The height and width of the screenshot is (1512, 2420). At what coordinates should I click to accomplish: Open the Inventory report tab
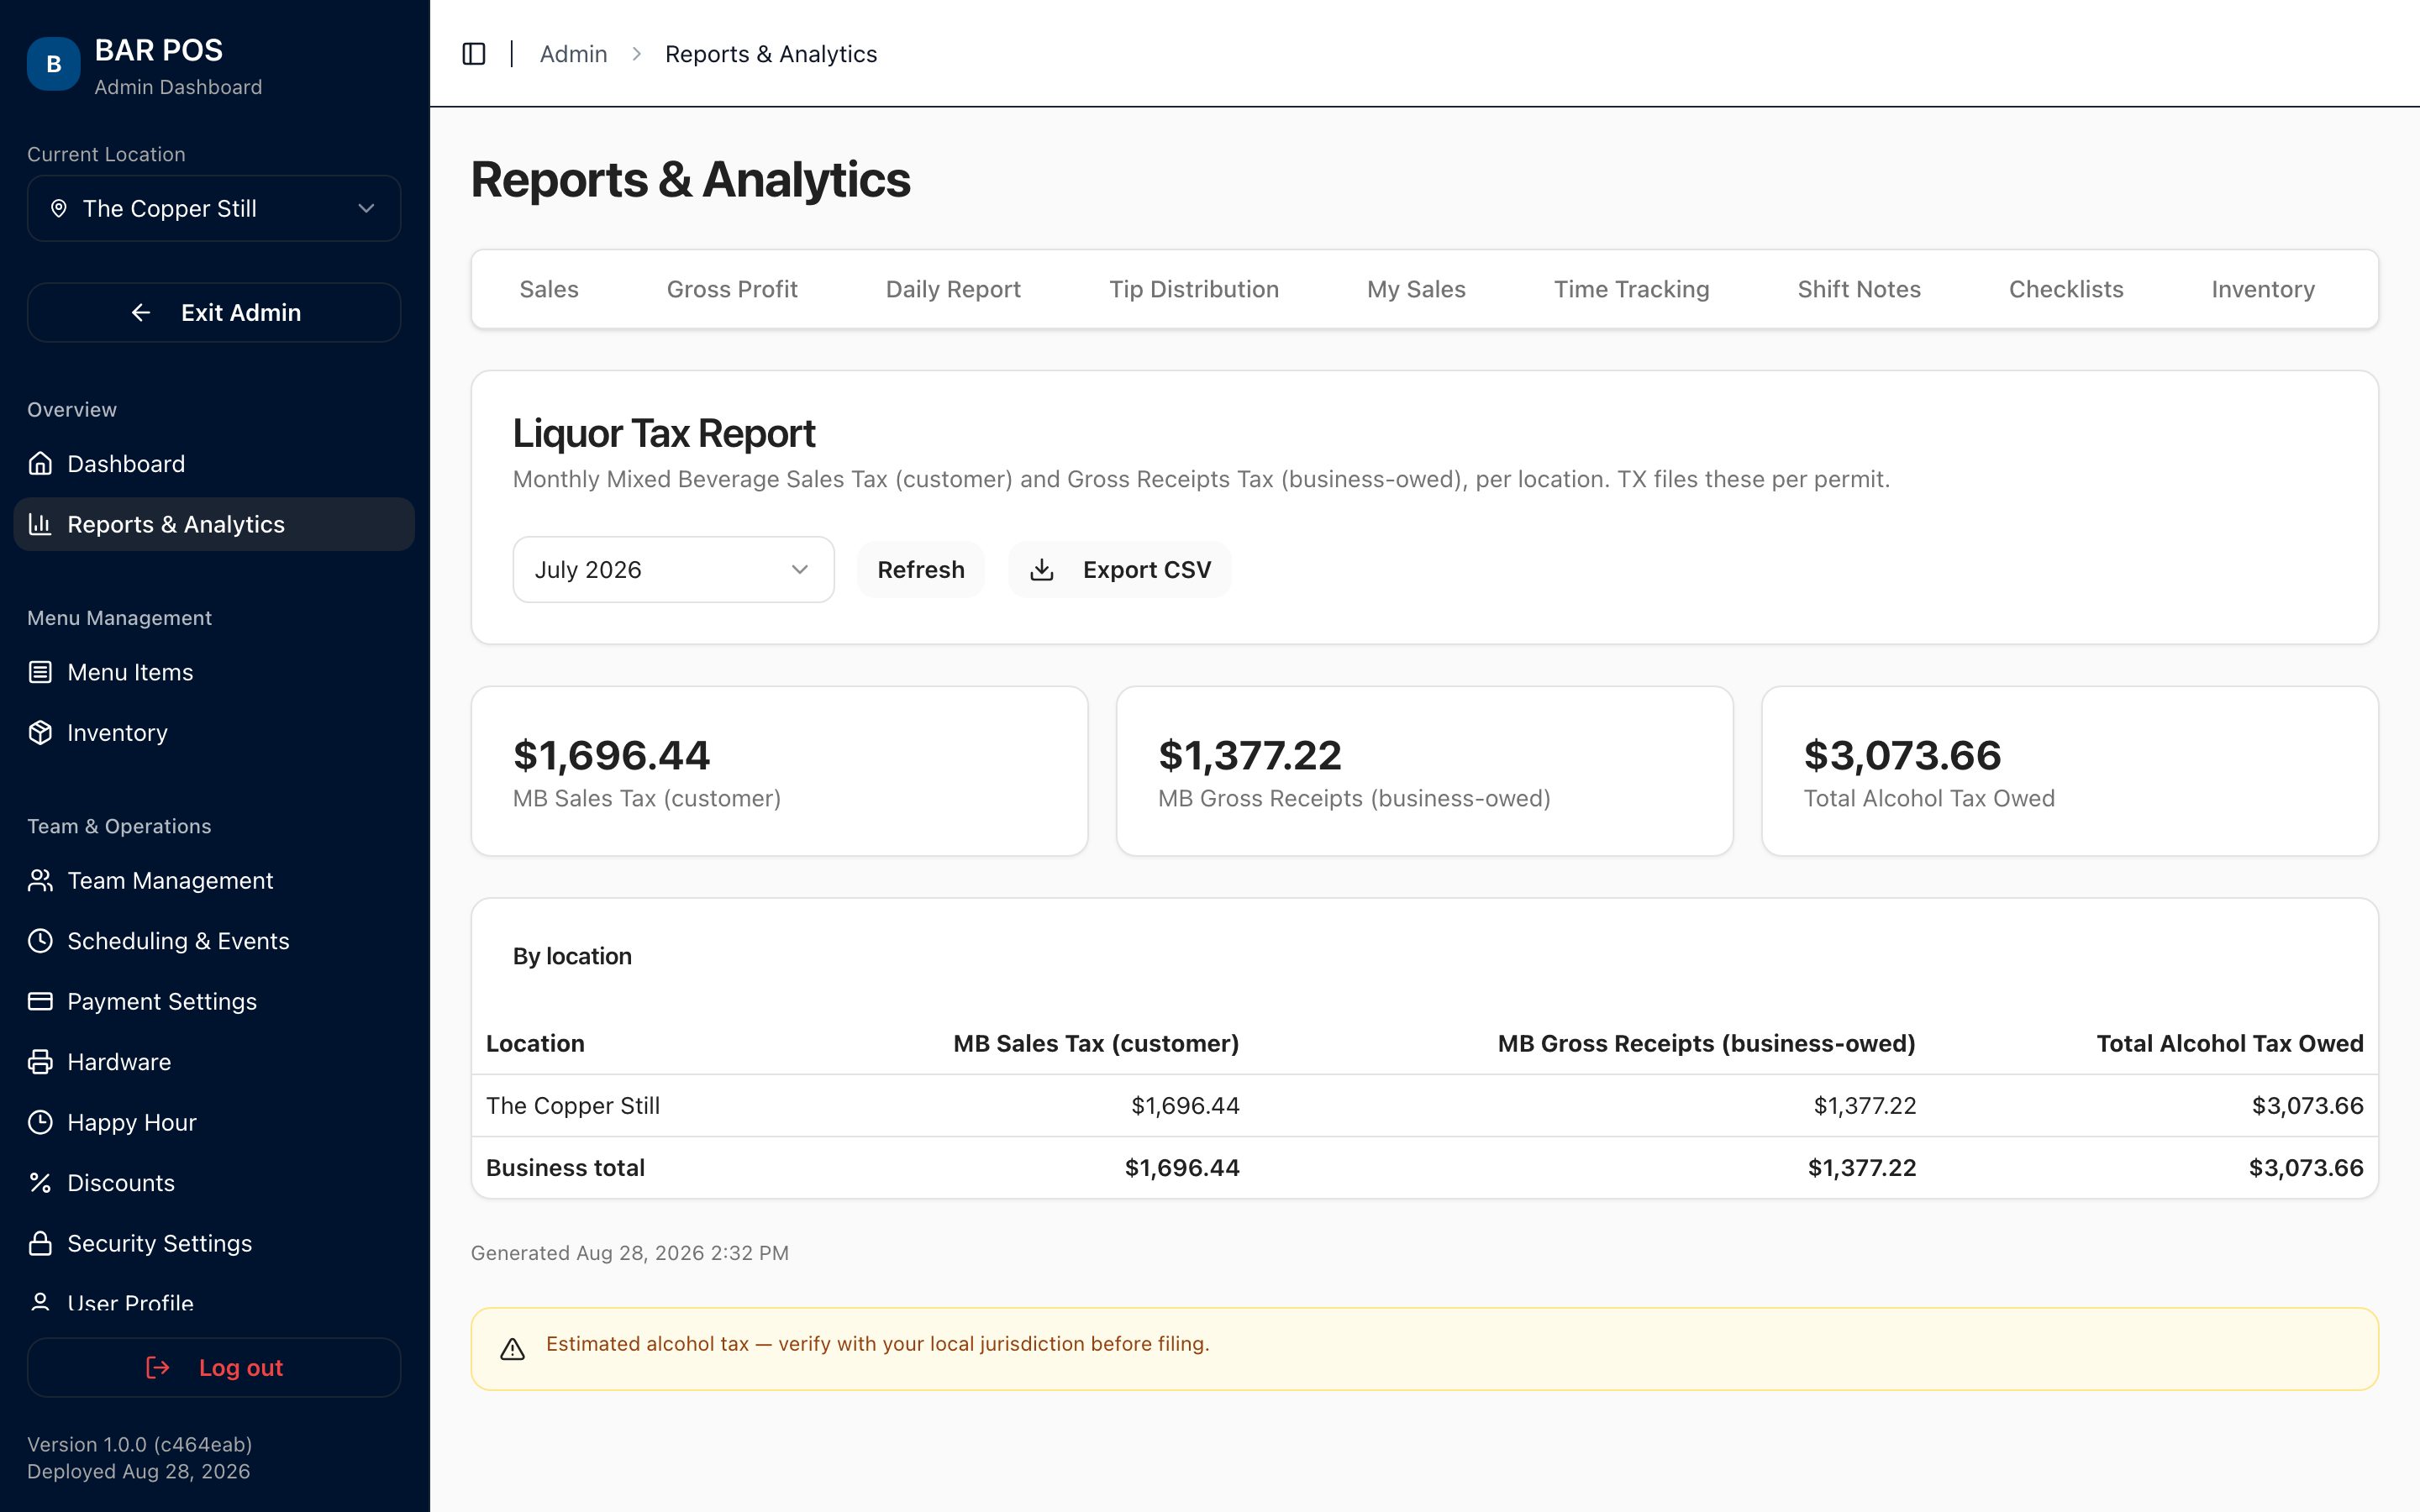tap(2263, 289)
